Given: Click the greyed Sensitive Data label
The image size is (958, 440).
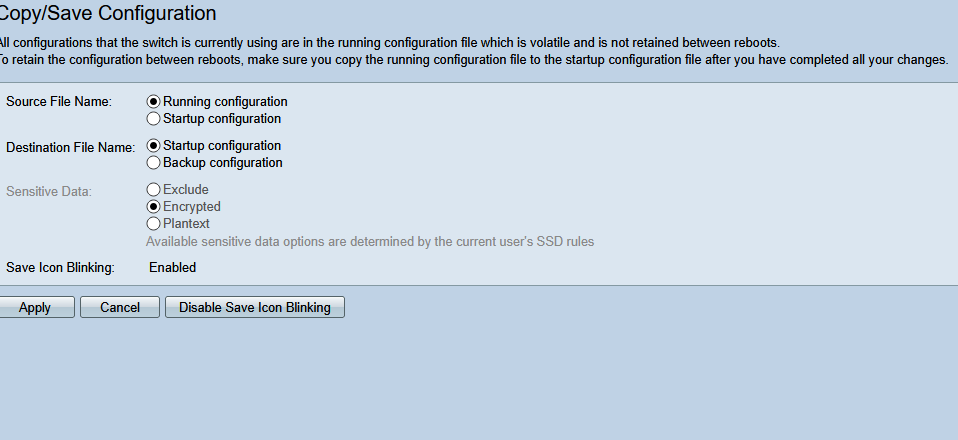Looking at the screenshot, I should (49, 190).
